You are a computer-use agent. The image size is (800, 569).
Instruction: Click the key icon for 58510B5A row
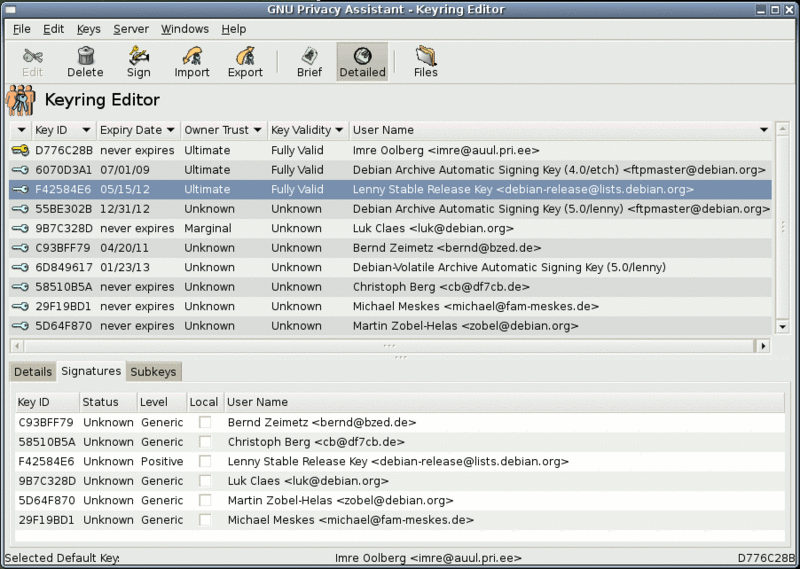pos(20,287)
